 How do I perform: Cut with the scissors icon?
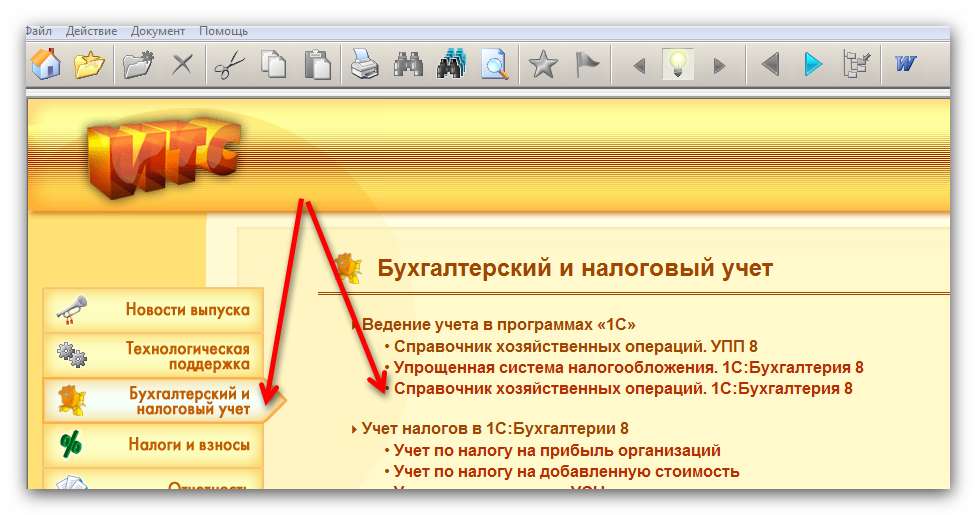point(229,65)
